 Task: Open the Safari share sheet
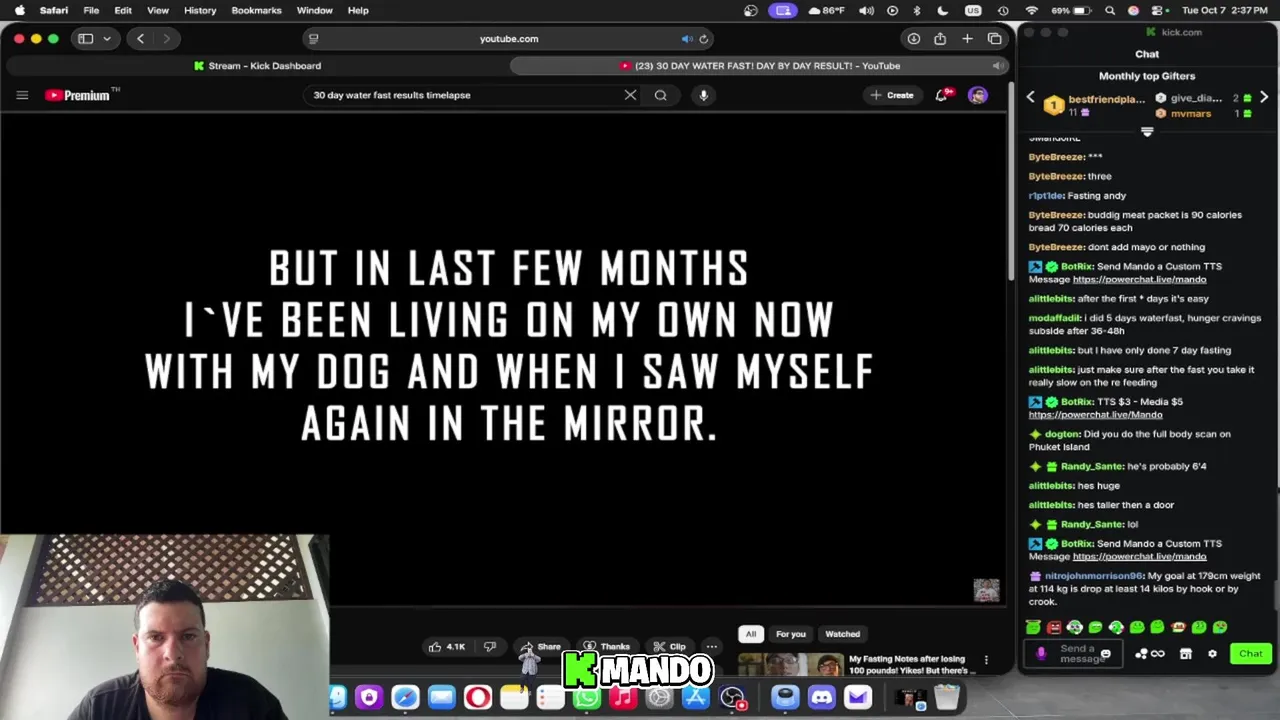(x=940, y=39)
